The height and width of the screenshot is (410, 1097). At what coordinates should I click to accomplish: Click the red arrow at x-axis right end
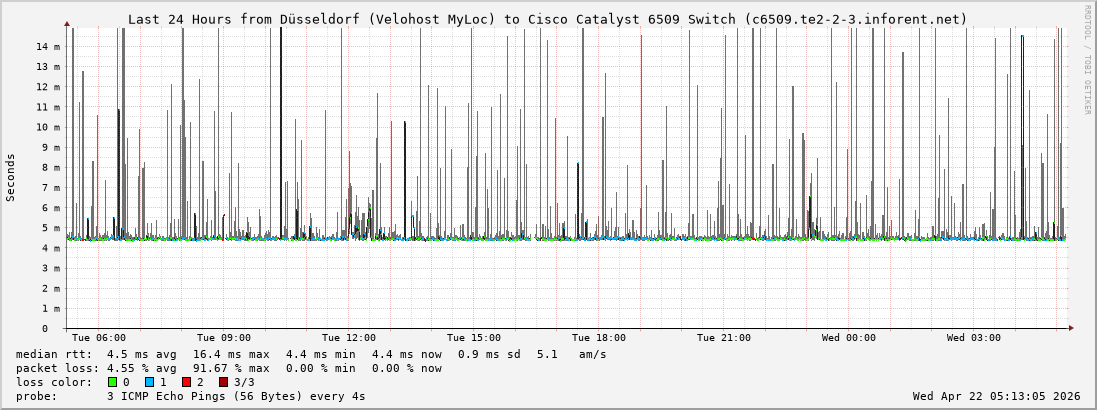[x=1070, y=328]
